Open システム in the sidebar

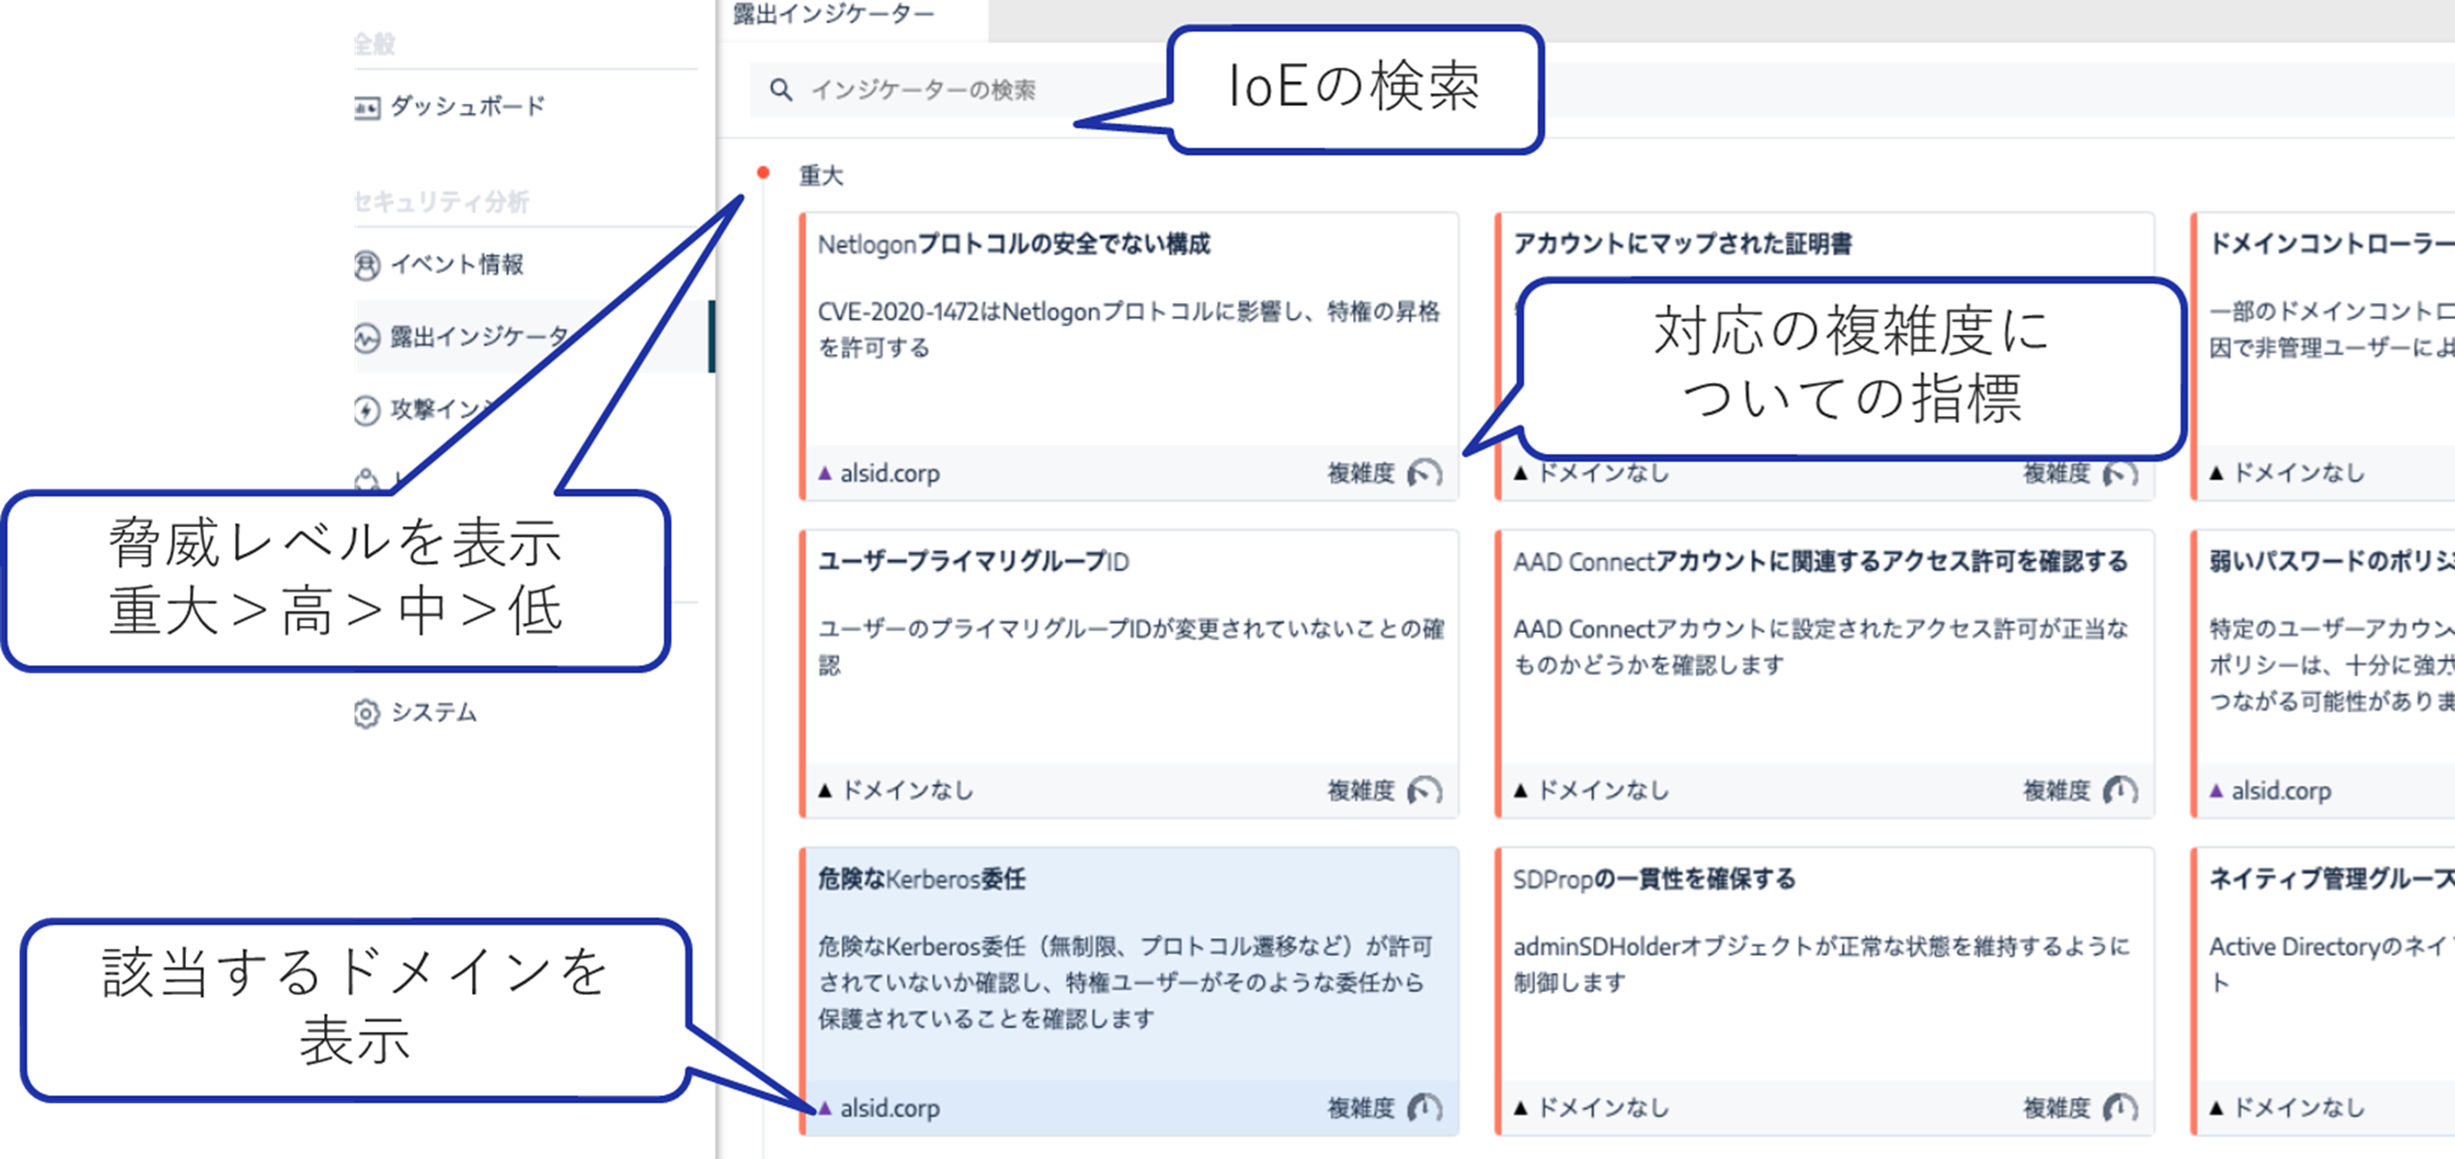(x=433, y=712)
